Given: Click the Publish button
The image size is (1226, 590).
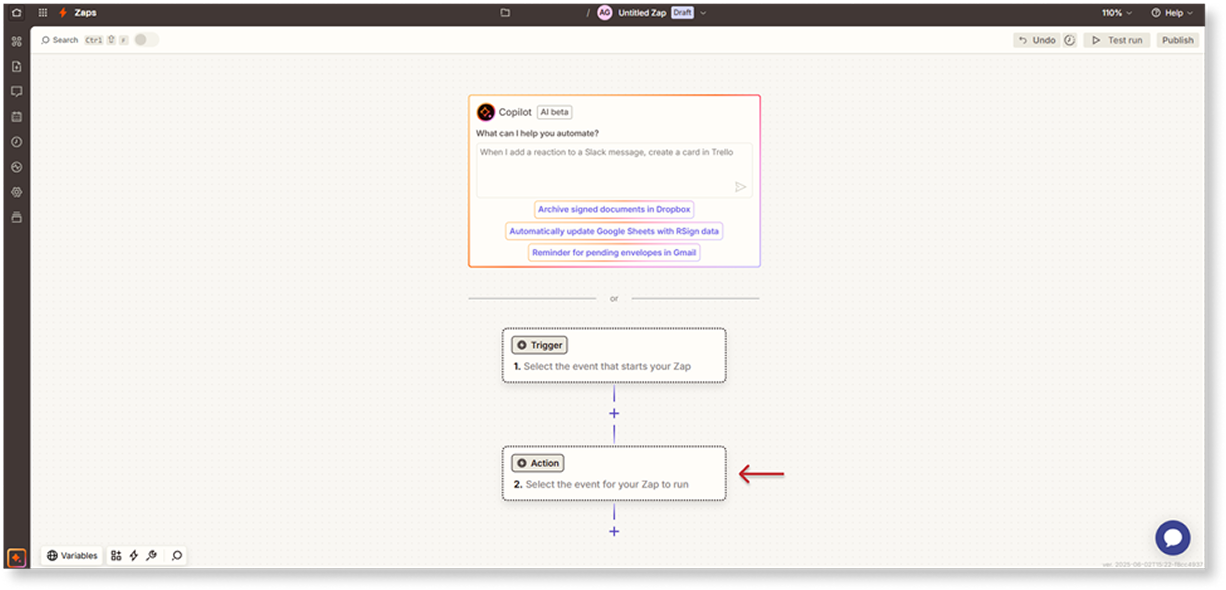Looking at the screenshot, I should coord(1177,40).
